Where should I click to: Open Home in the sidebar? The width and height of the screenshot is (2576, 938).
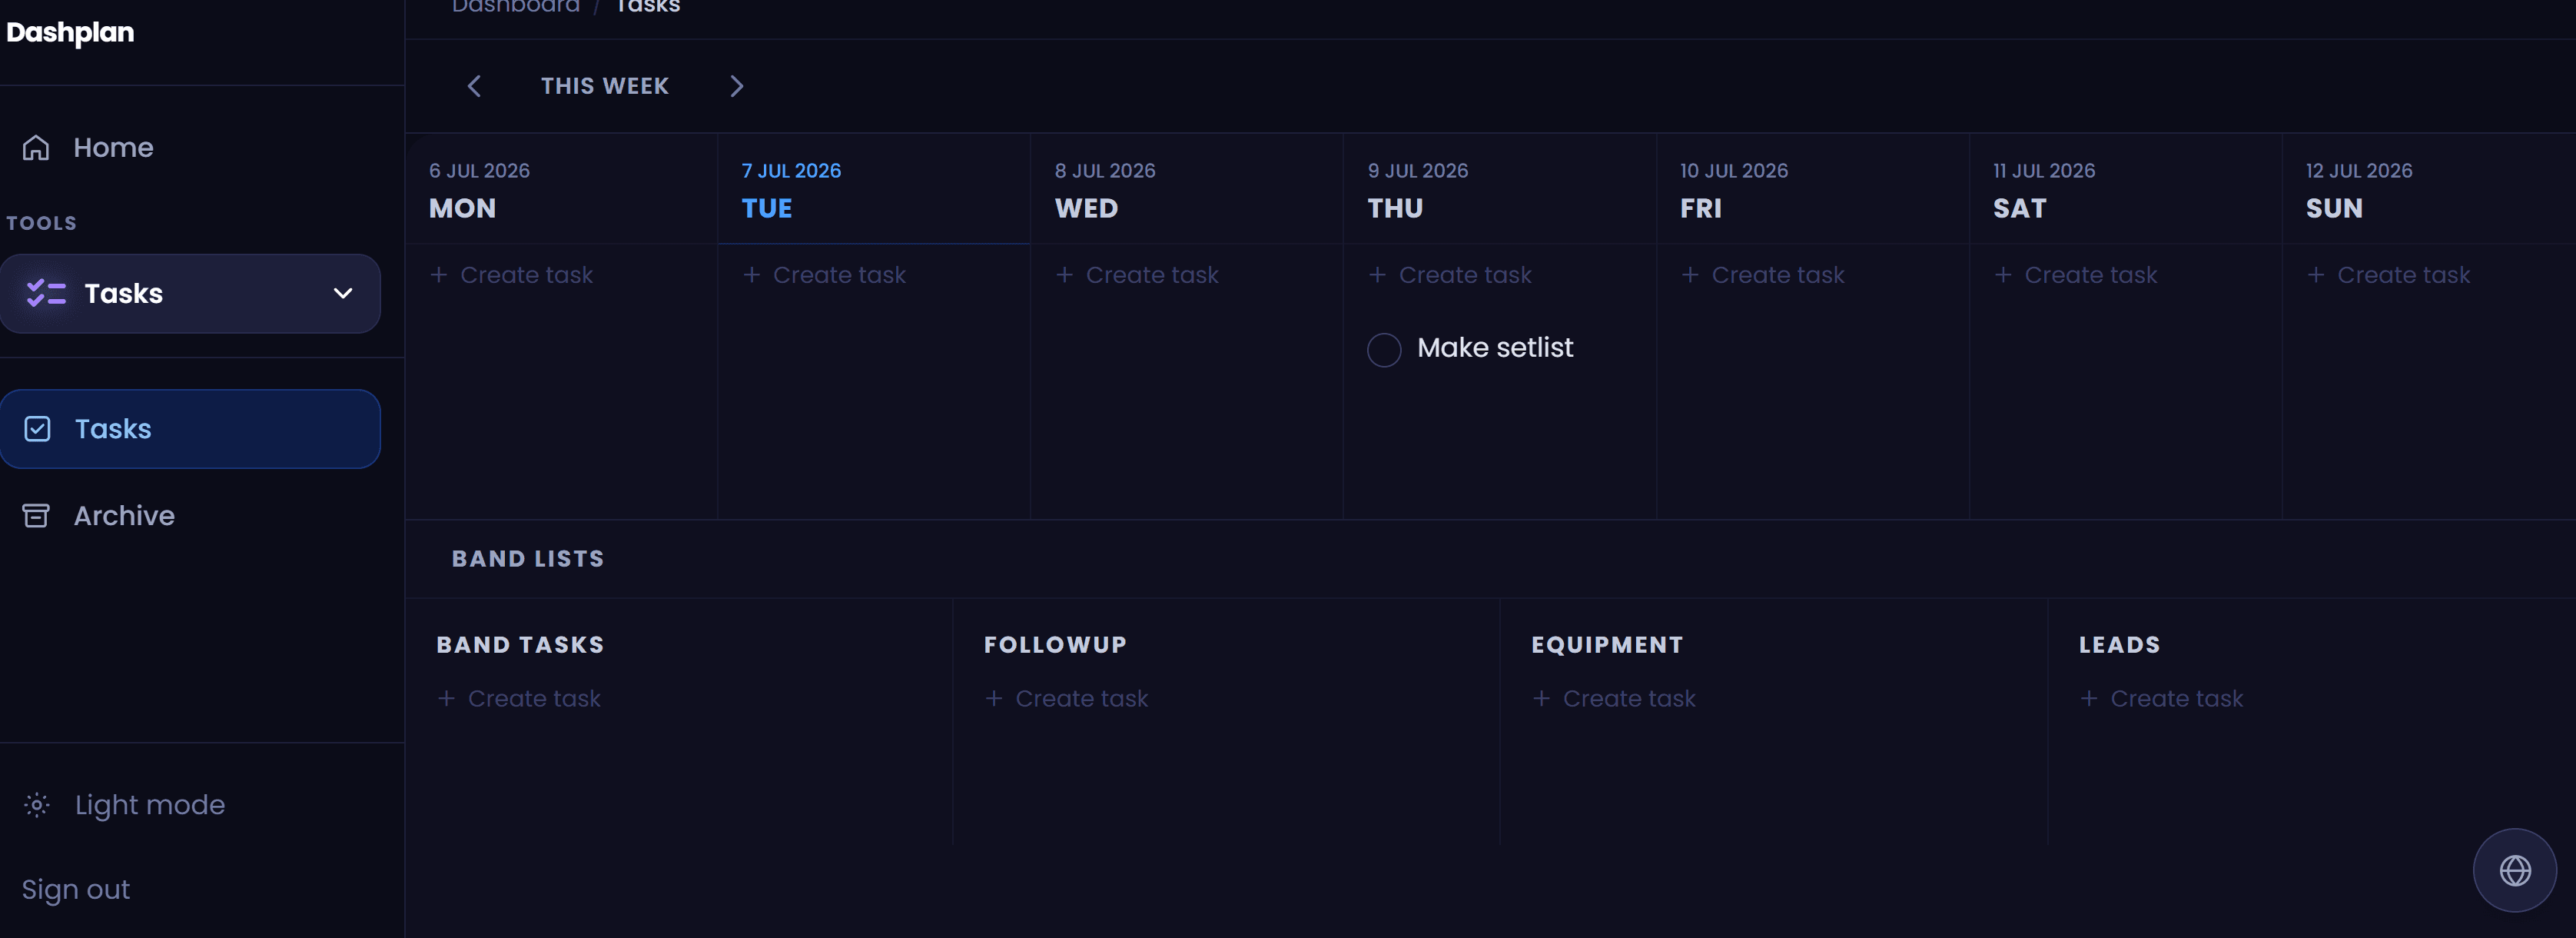[113, 147]
